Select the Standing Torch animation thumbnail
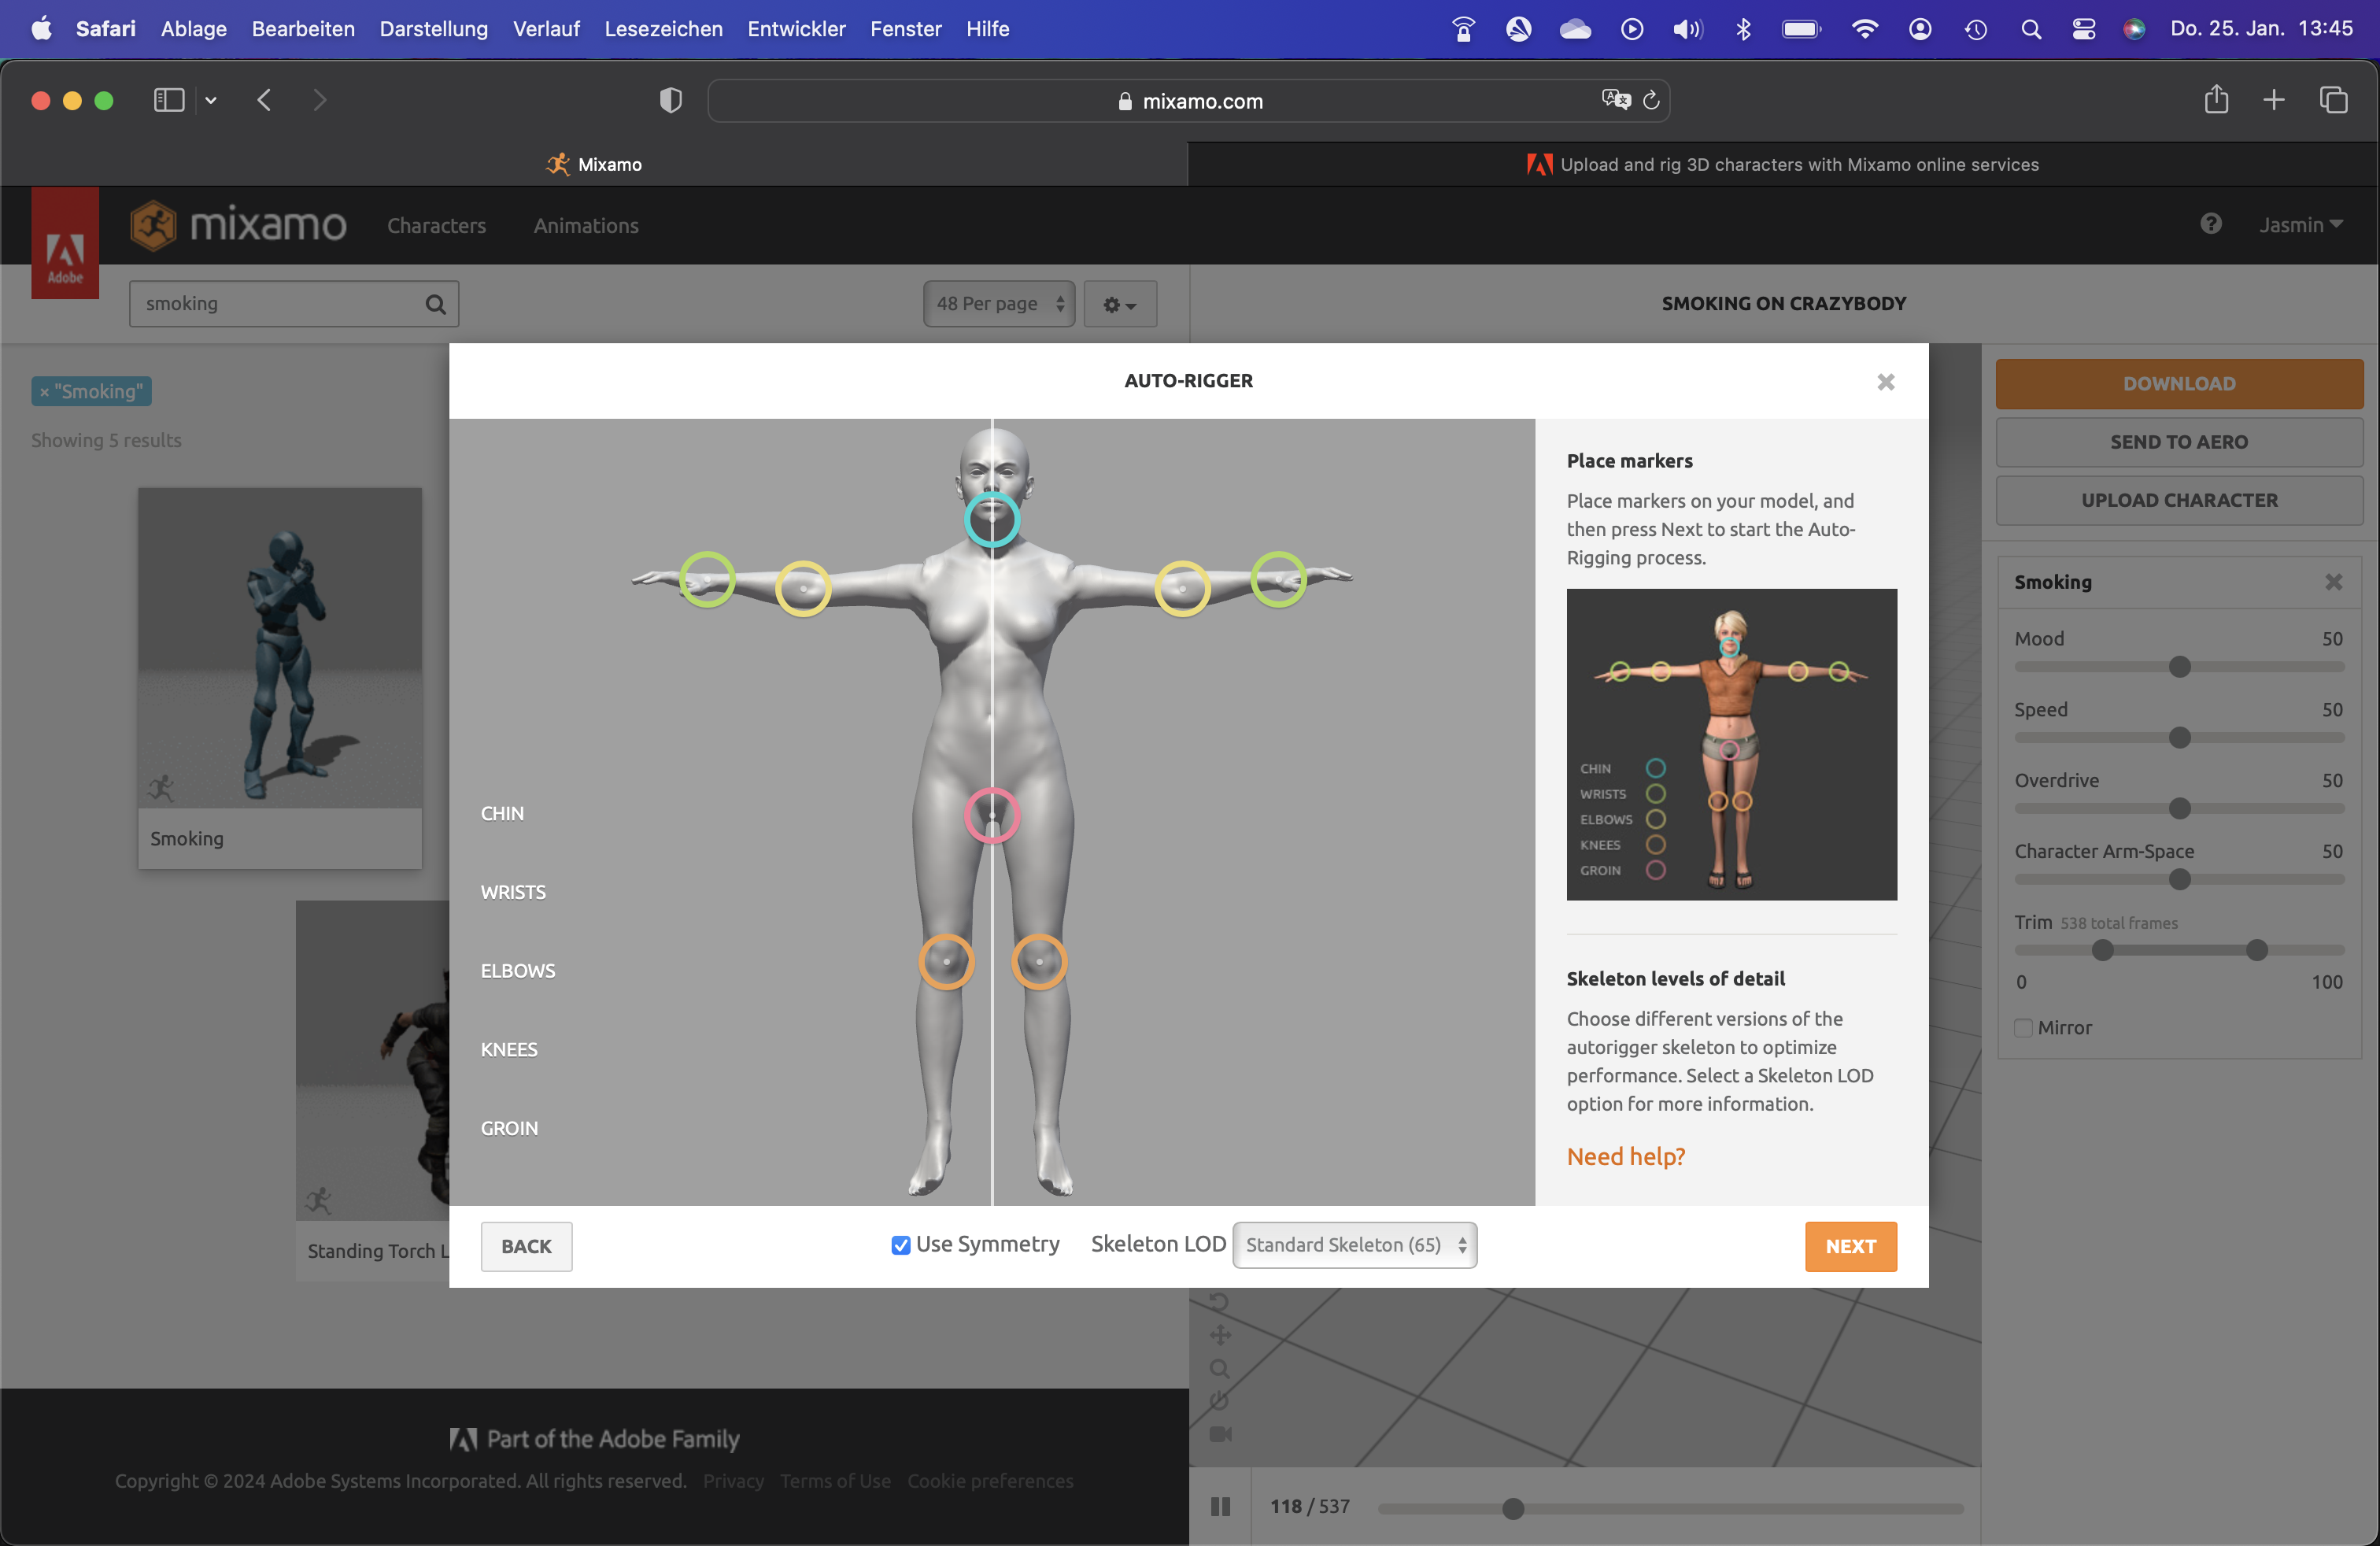The width and height of the screenshot is (2380, 1546). click(373, 1060)
